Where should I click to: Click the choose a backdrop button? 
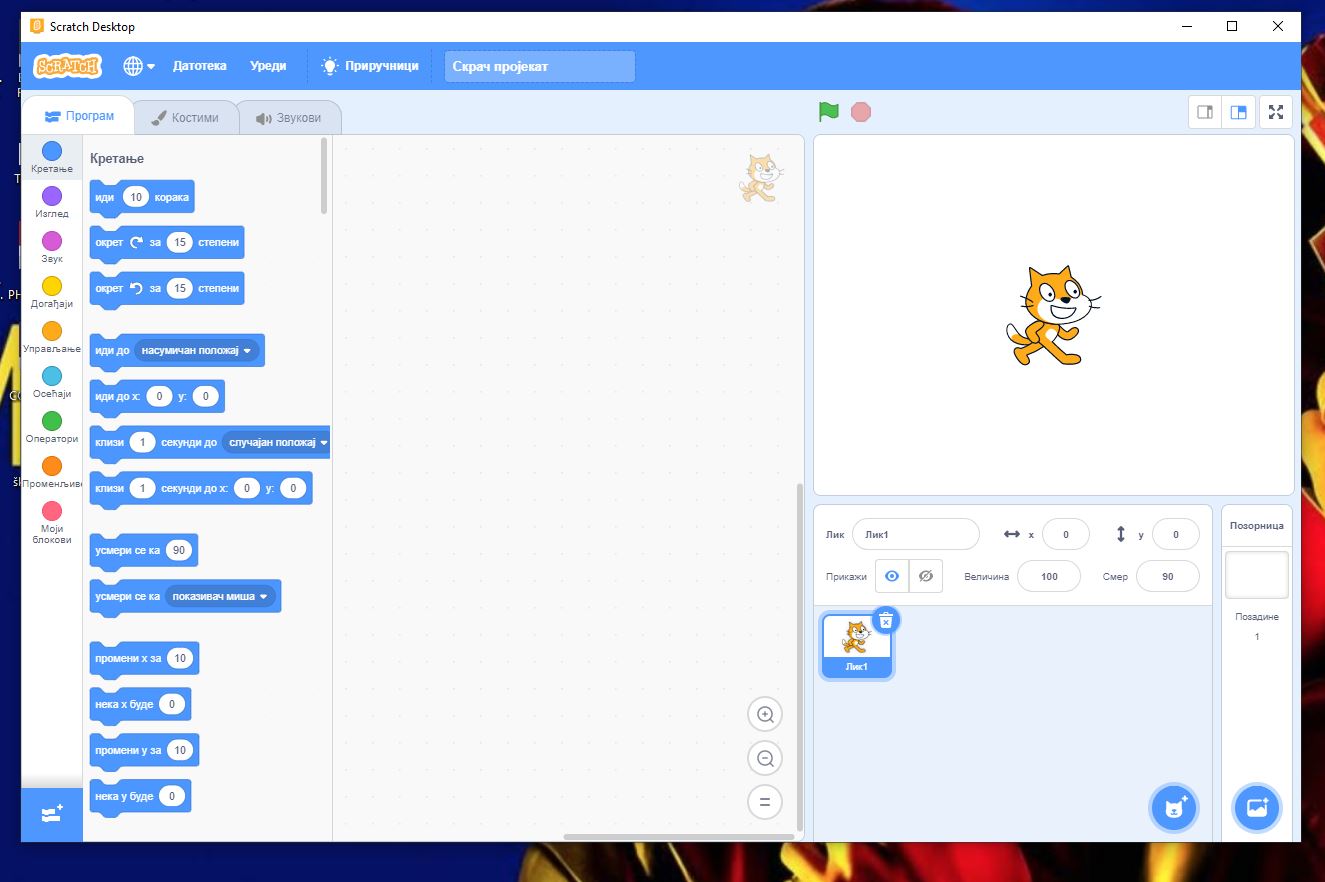tap(1257, 808)
